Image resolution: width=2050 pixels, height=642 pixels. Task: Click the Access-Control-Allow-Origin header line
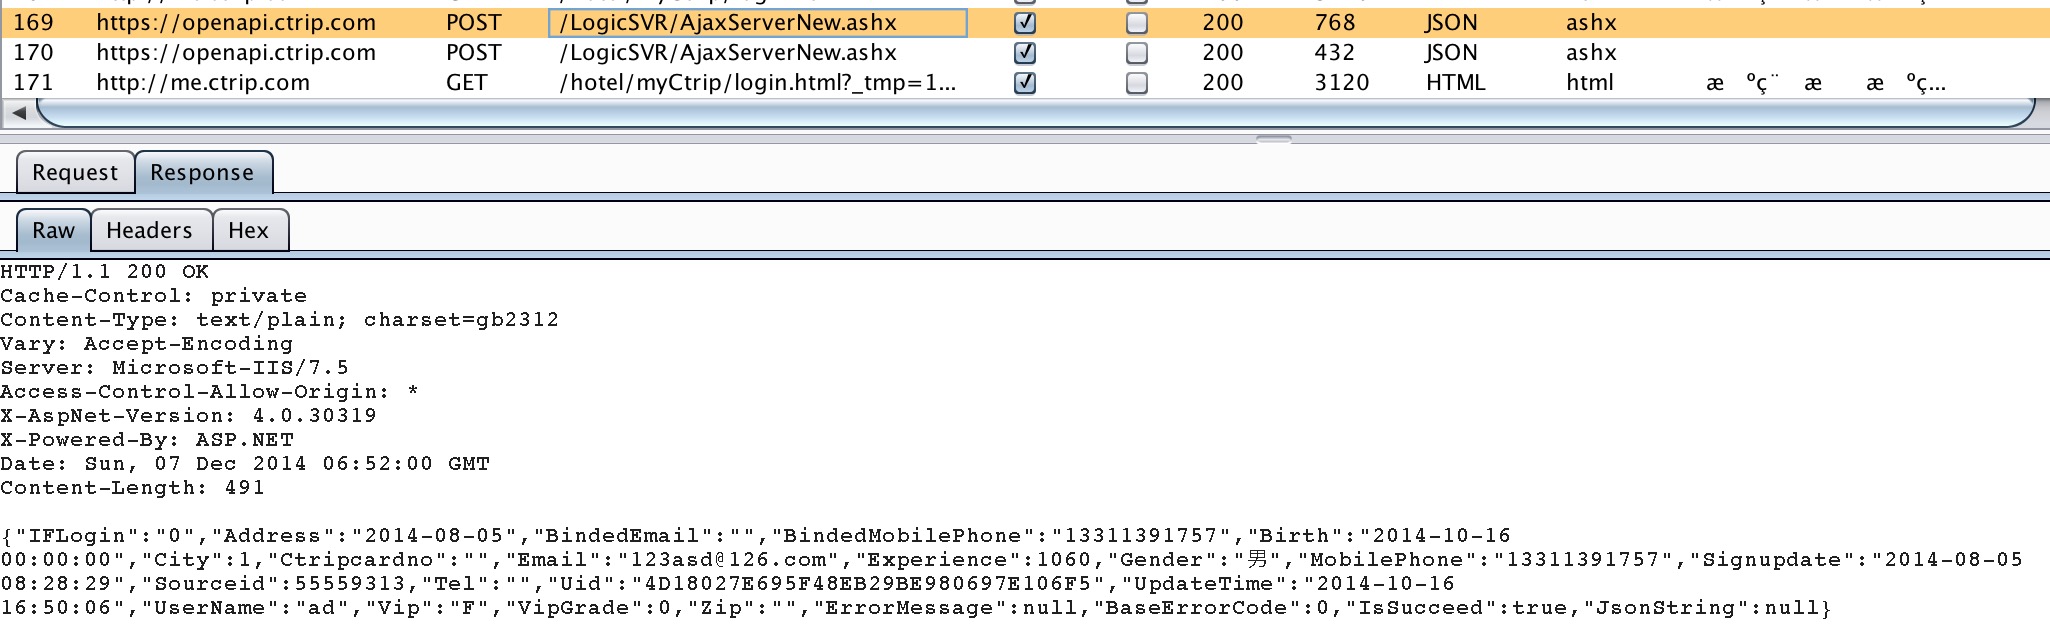coord(210,392)
